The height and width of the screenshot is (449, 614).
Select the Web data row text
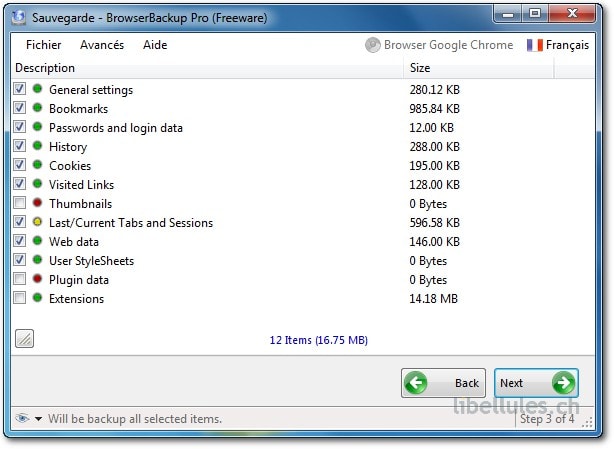point(74,242)
